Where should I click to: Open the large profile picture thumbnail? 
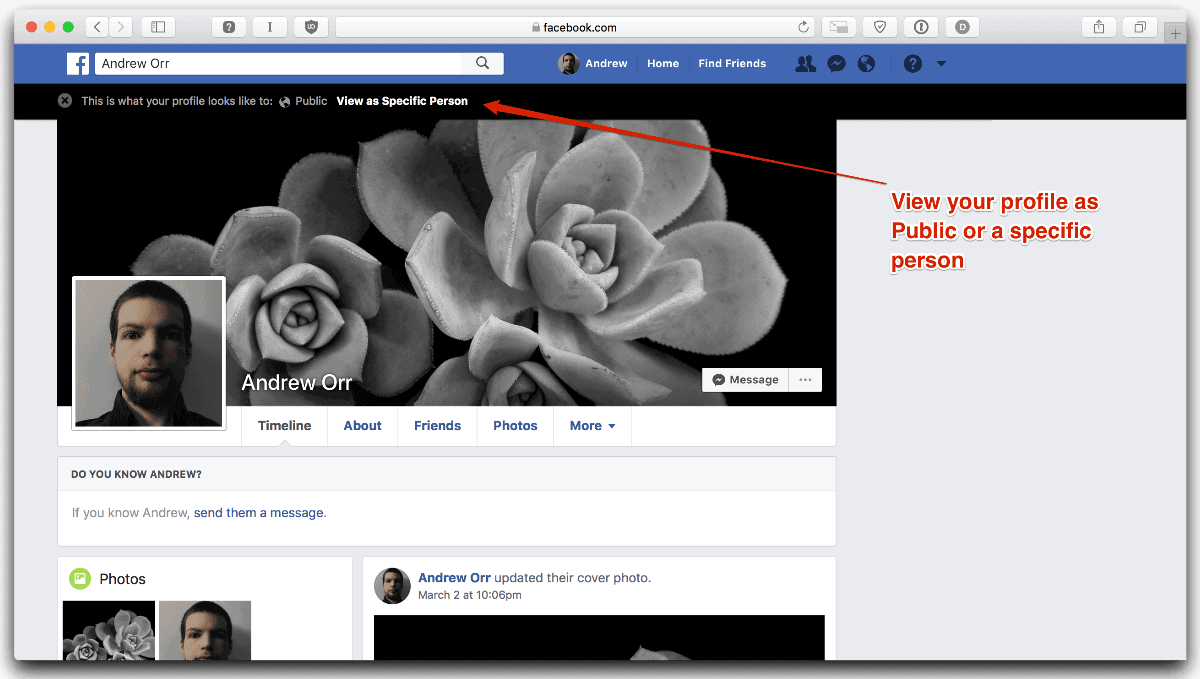point(149,353)
